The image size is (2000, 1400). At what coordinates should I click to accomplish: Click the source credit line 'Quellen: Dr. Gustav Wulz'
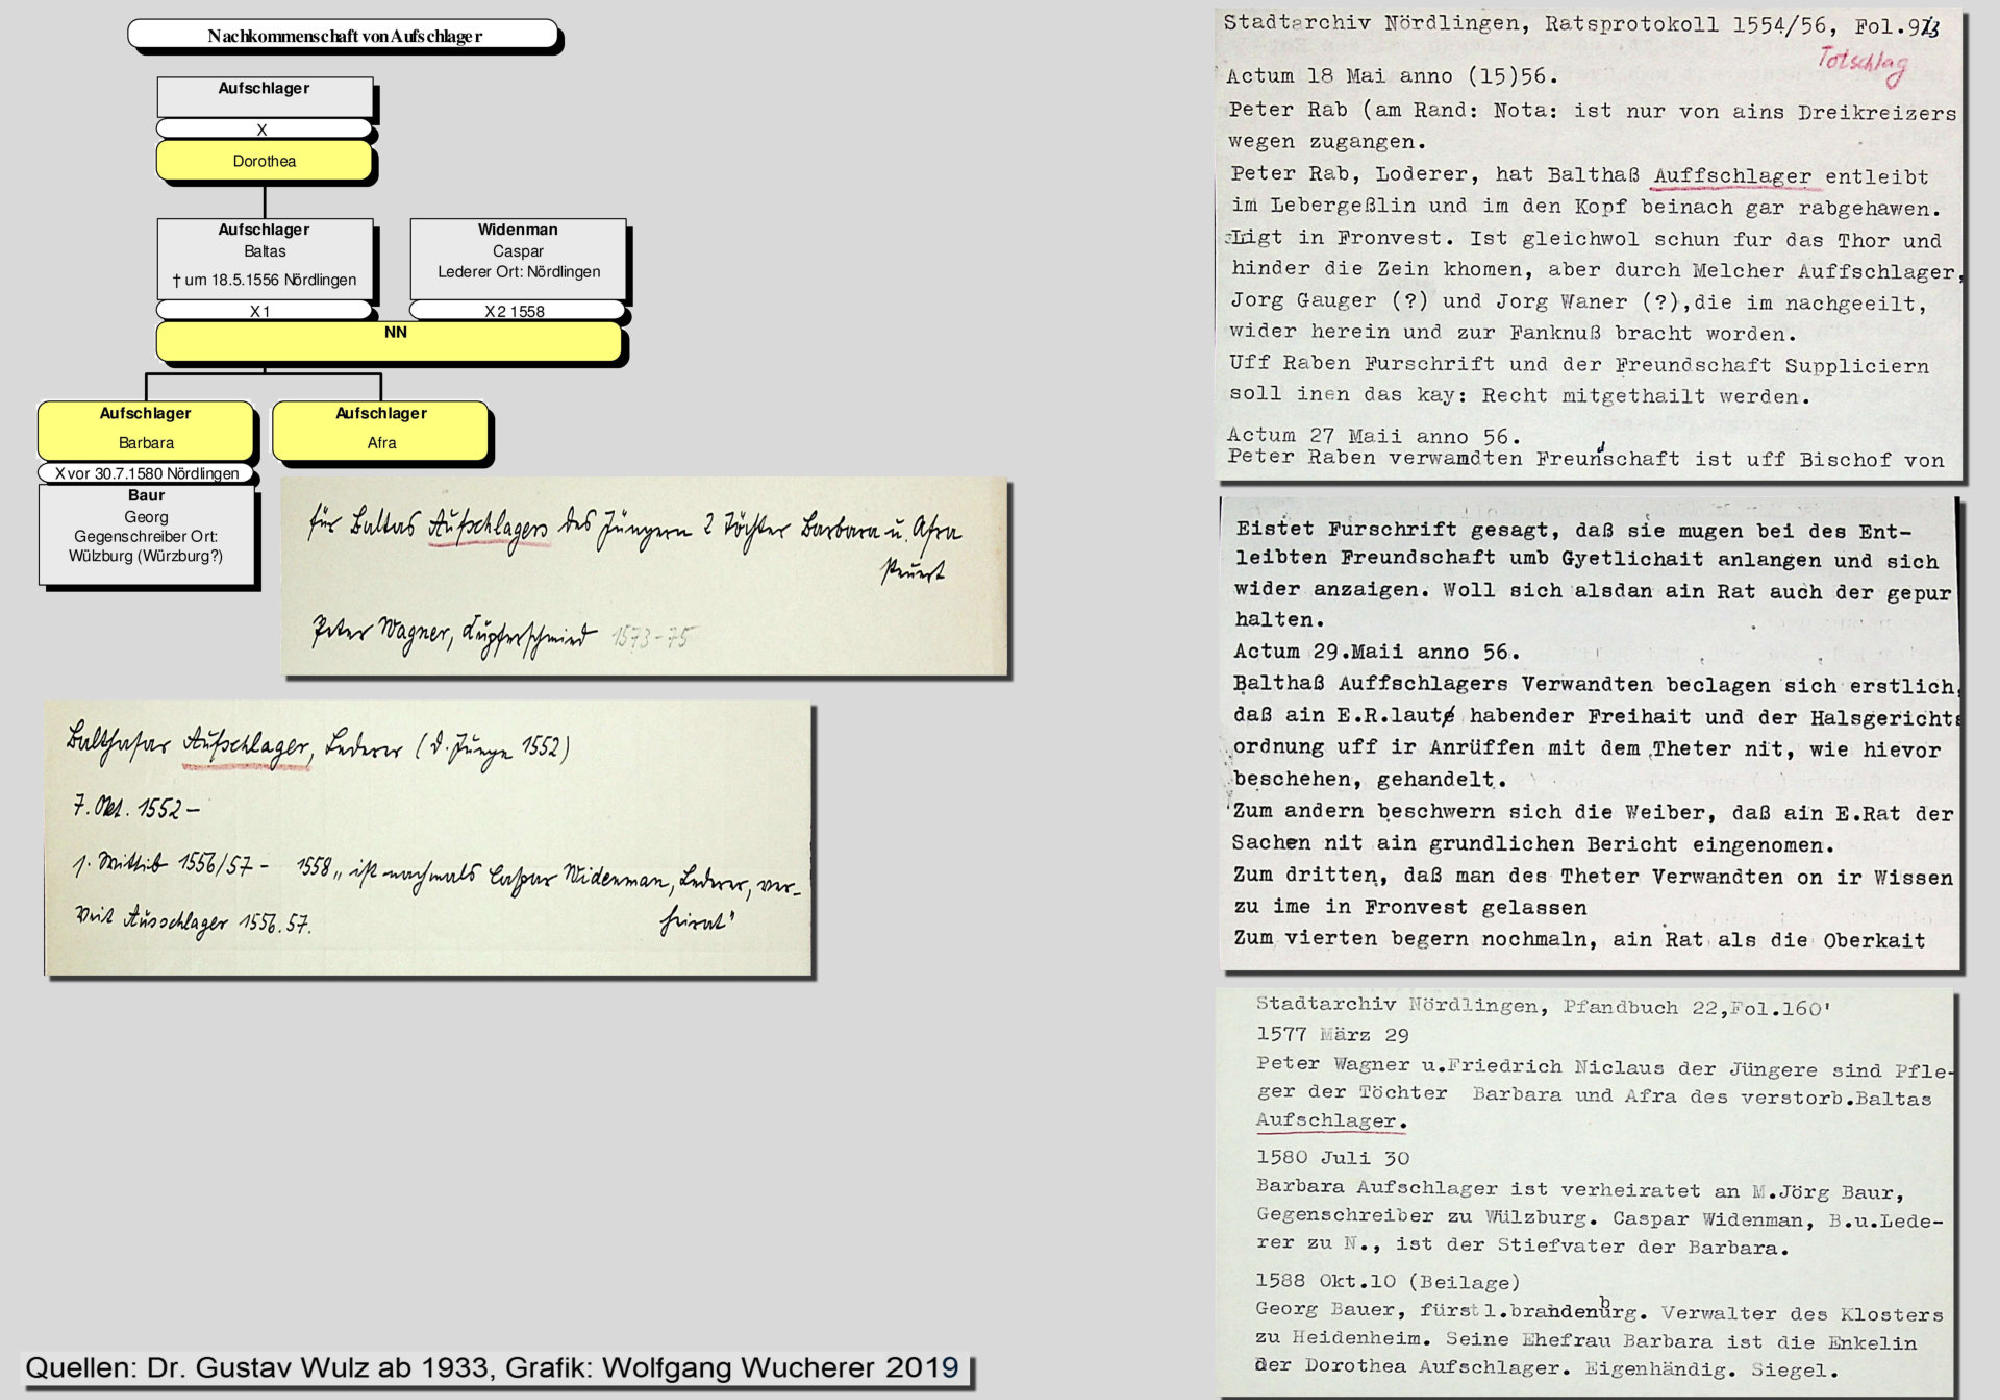[492, 1368]
